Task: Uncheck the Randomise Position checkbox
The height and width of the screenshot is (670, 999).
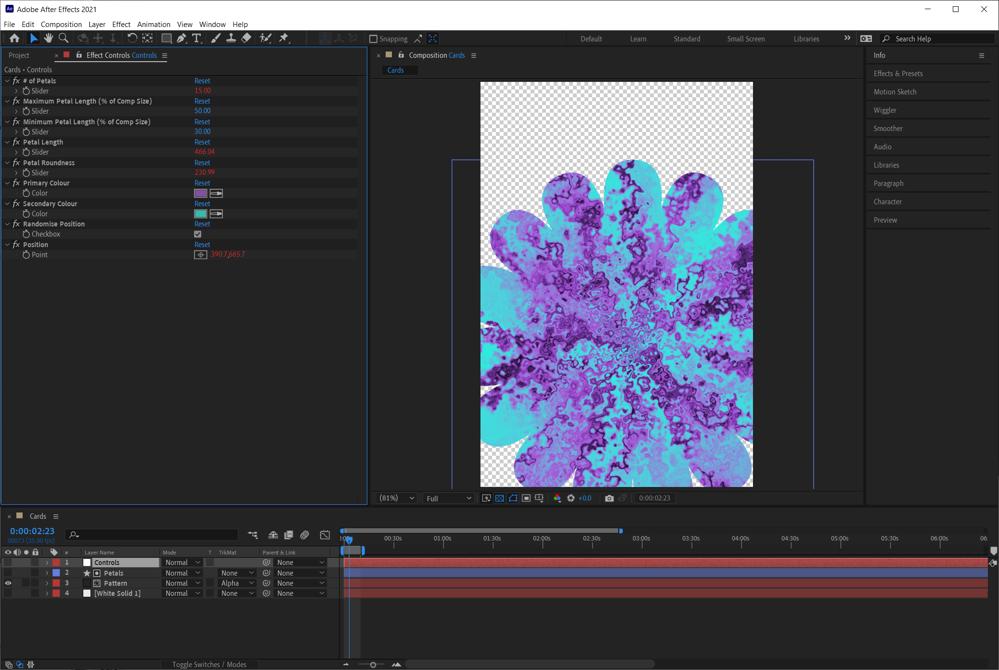Action: tap(198, 234)
